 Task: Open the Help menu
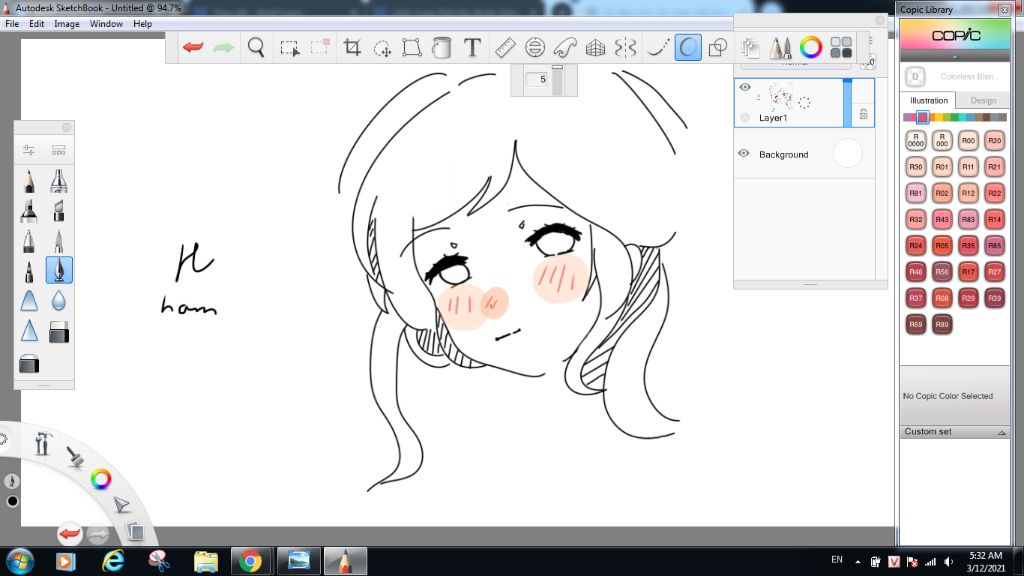(x=142, y=24)
